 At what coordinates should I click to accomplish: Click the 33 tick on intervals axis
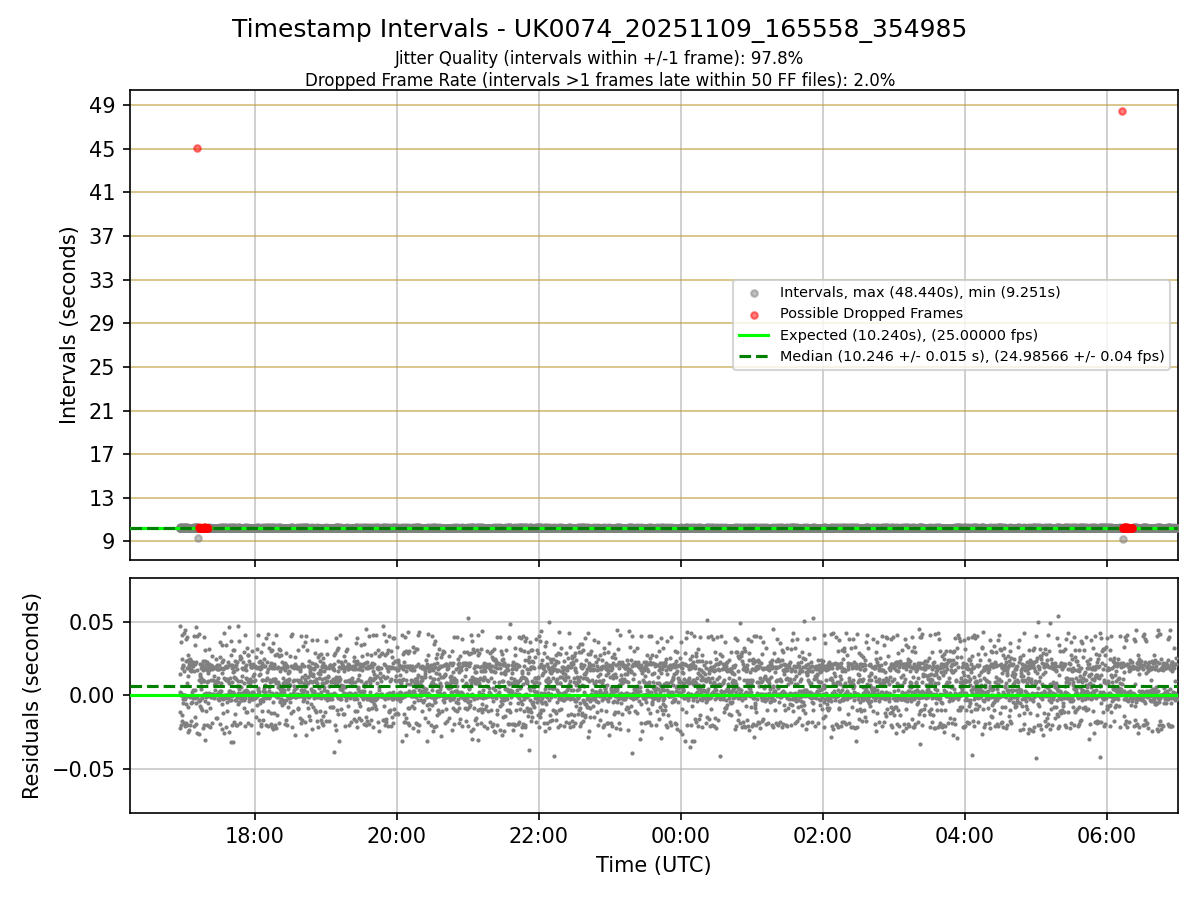[104, 280]
